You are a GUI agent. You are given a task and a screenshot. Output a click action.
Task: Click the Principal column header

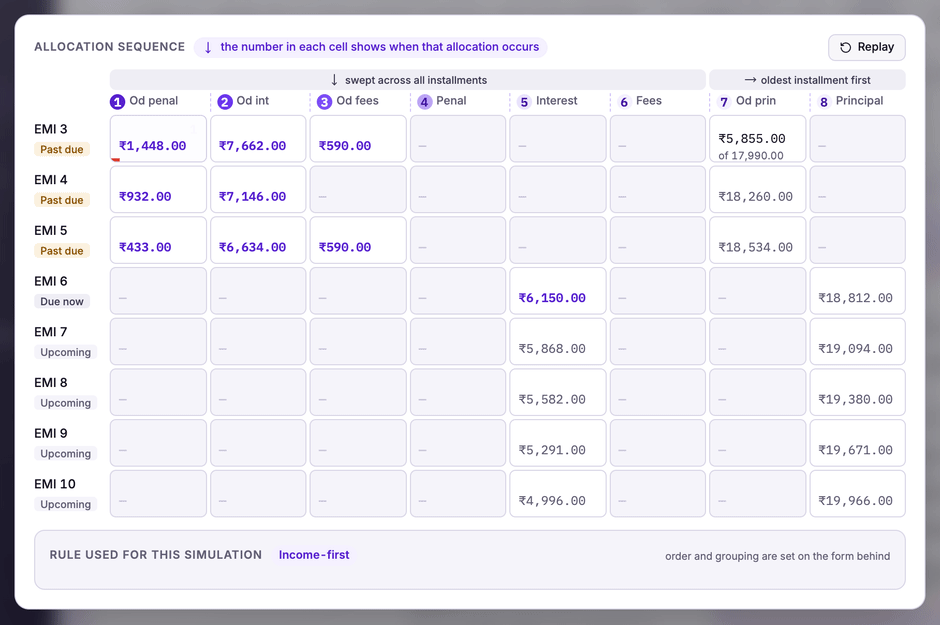860,101
